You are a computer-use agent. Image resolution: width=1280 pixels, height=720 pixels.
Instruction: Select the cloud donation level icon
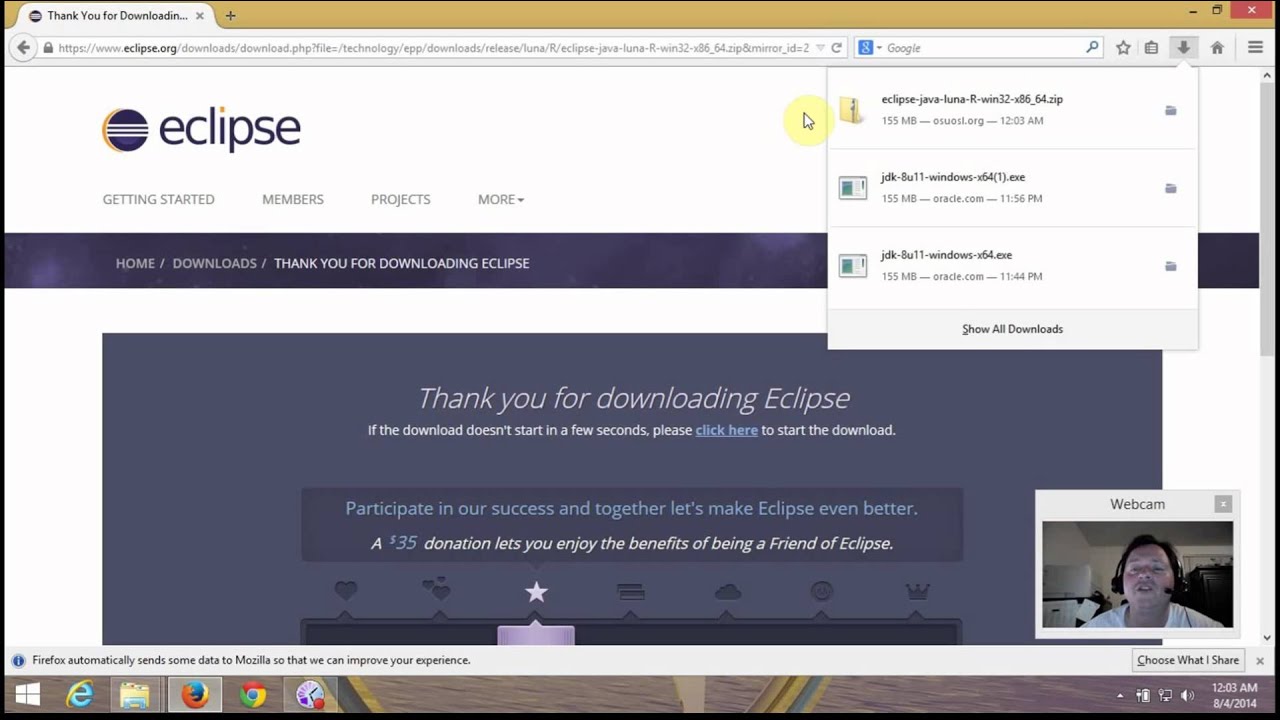point(728,592)
